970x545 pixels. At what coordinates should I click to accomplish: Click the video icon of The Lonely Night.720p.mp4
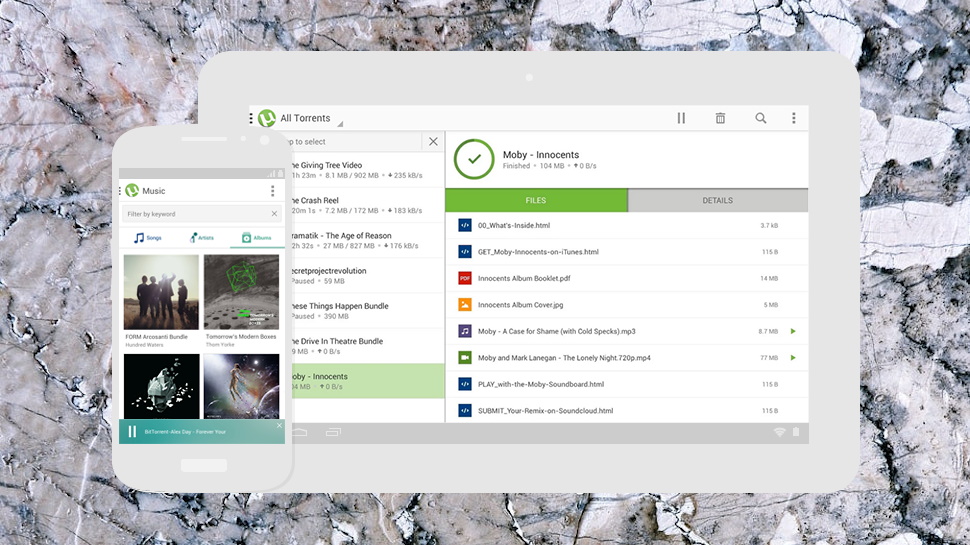click(465, 358)
